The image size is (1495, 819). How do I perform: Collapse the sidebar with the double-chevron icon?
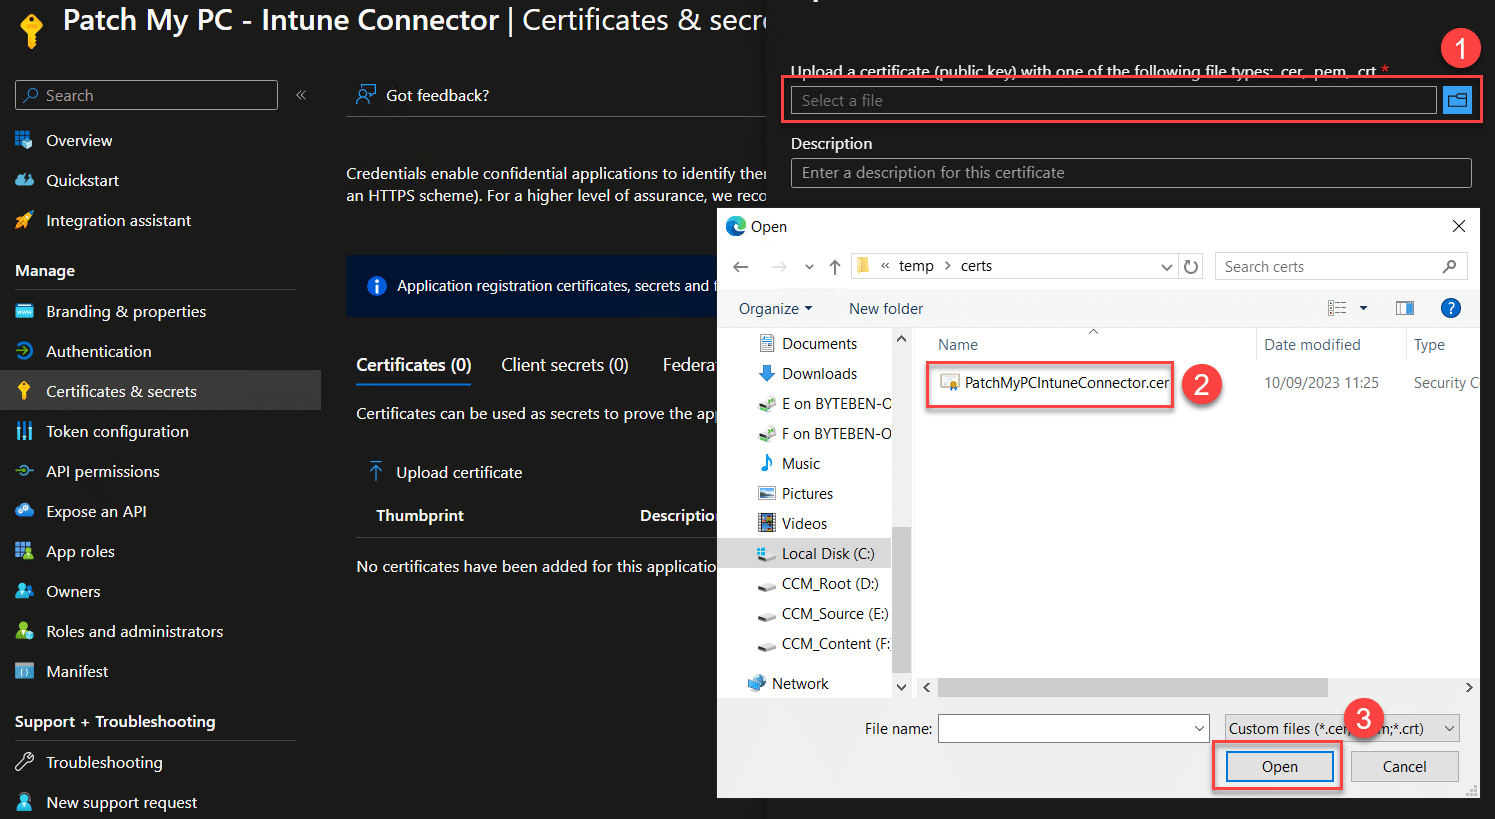pos(301,95)
